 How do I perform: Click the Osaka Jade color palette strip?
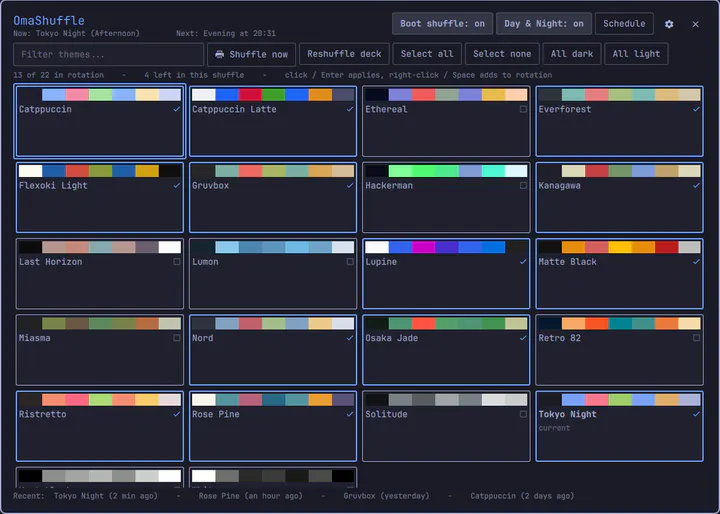click(446, 323)
